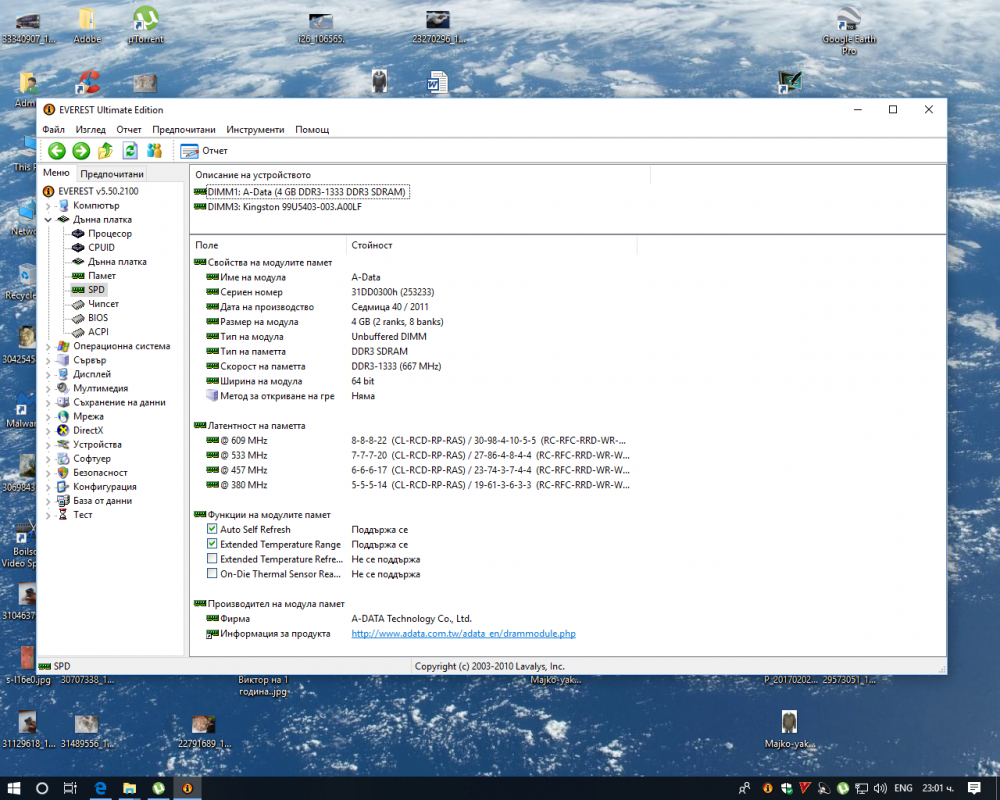Expand the Мултимедия tree node
Image resolution: width=1000 pixels, height=800 pixels.
point(48,389)
